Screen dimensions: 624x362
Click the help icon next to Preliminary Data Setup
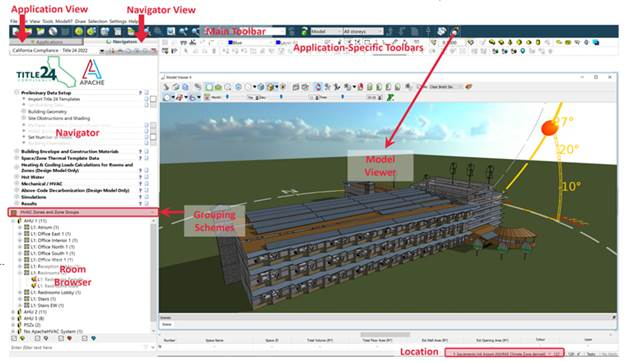click(140, 93)
